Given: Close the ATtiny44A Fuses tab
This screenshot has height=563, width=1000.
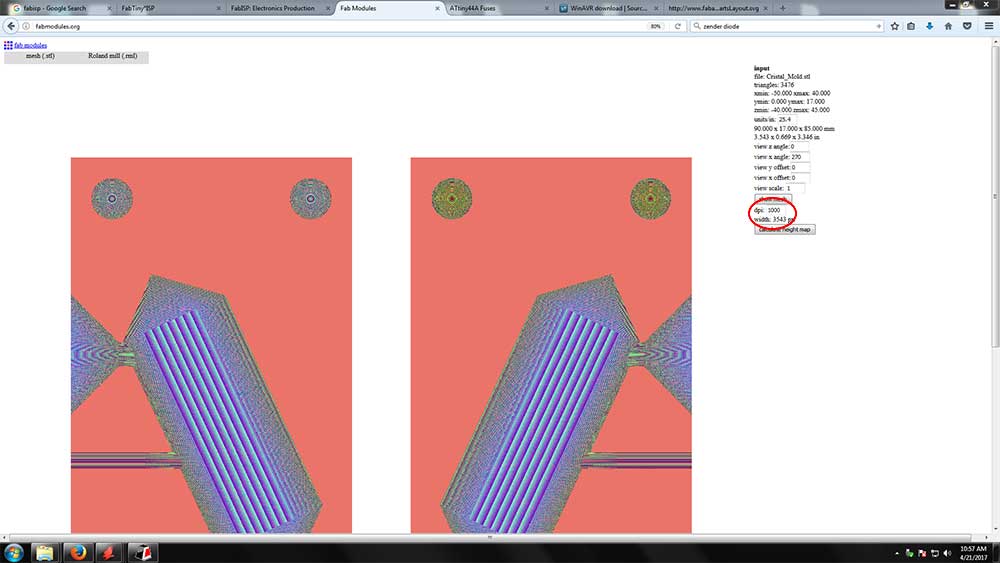Looking at the screenshot, I should point(547,8).
